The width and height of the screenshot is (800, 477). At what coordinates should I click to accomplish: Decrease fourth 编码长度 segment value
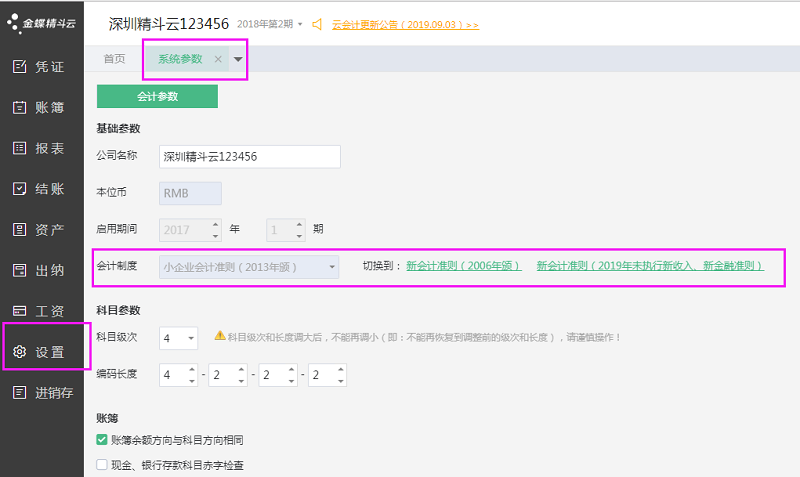click(x=340, y=381)
